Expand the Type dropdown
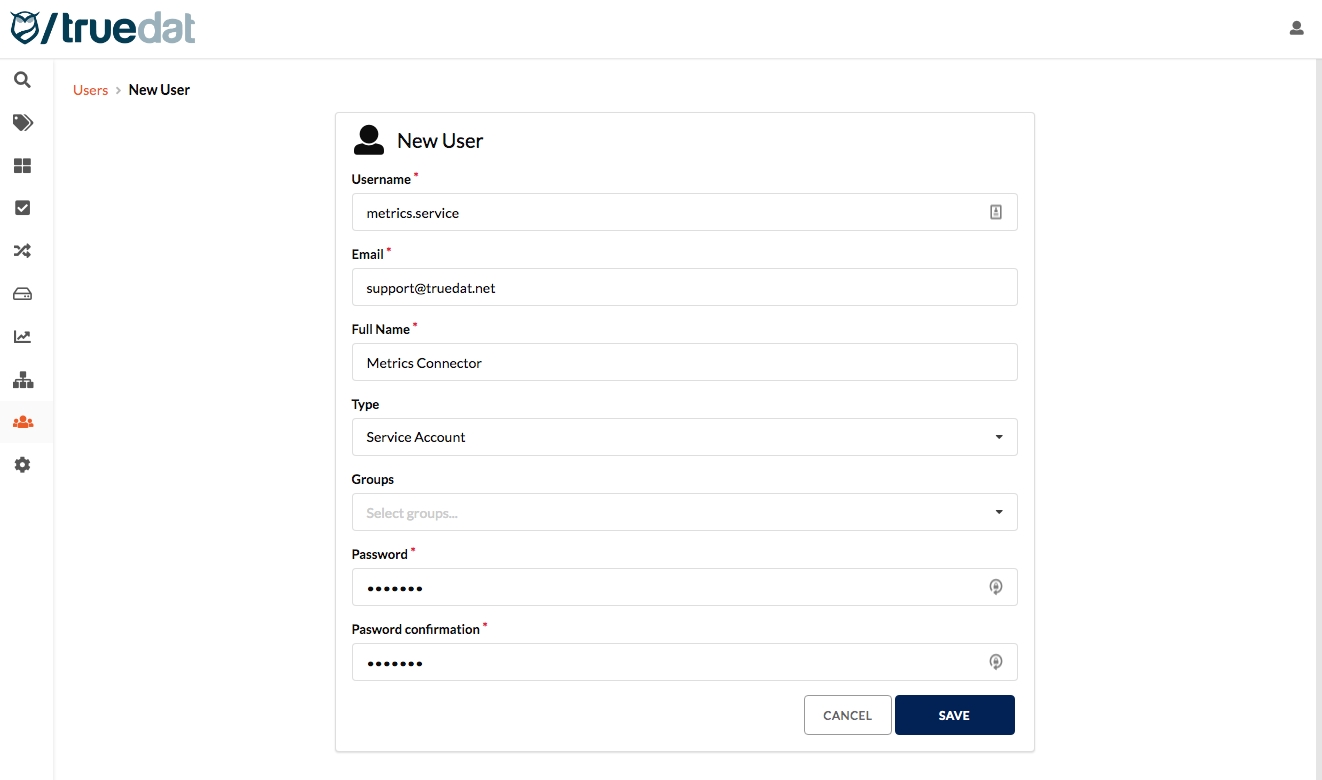Viewport: 1322px width, 780px height. pyautogui.click(x=684, y=437)
